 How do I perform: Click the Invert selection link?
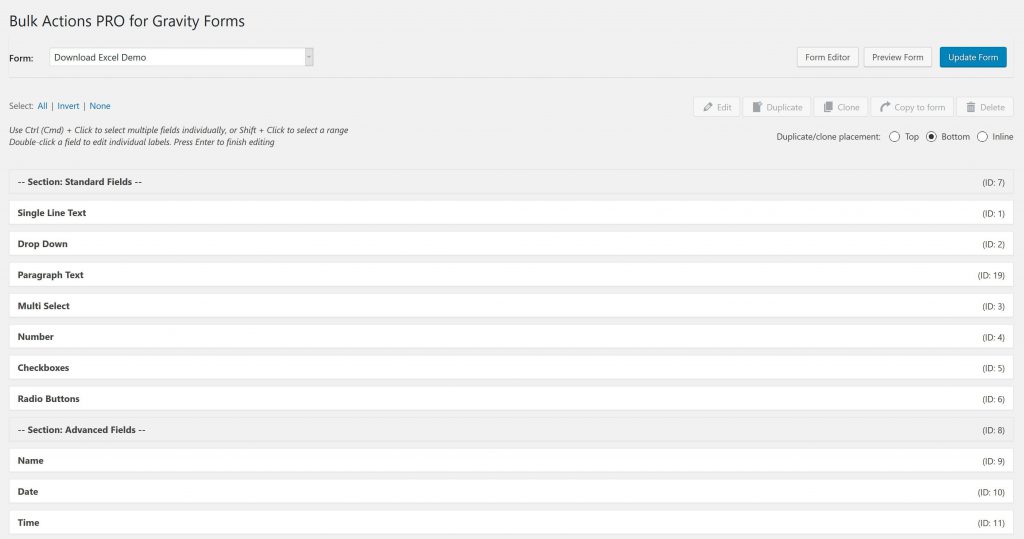pyautogui.click(x=68, y=106)
